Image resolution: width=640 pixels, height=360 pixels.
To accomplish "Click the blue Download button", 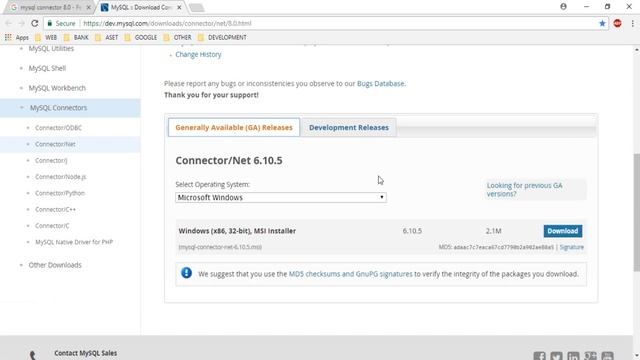I will (563, 231).
